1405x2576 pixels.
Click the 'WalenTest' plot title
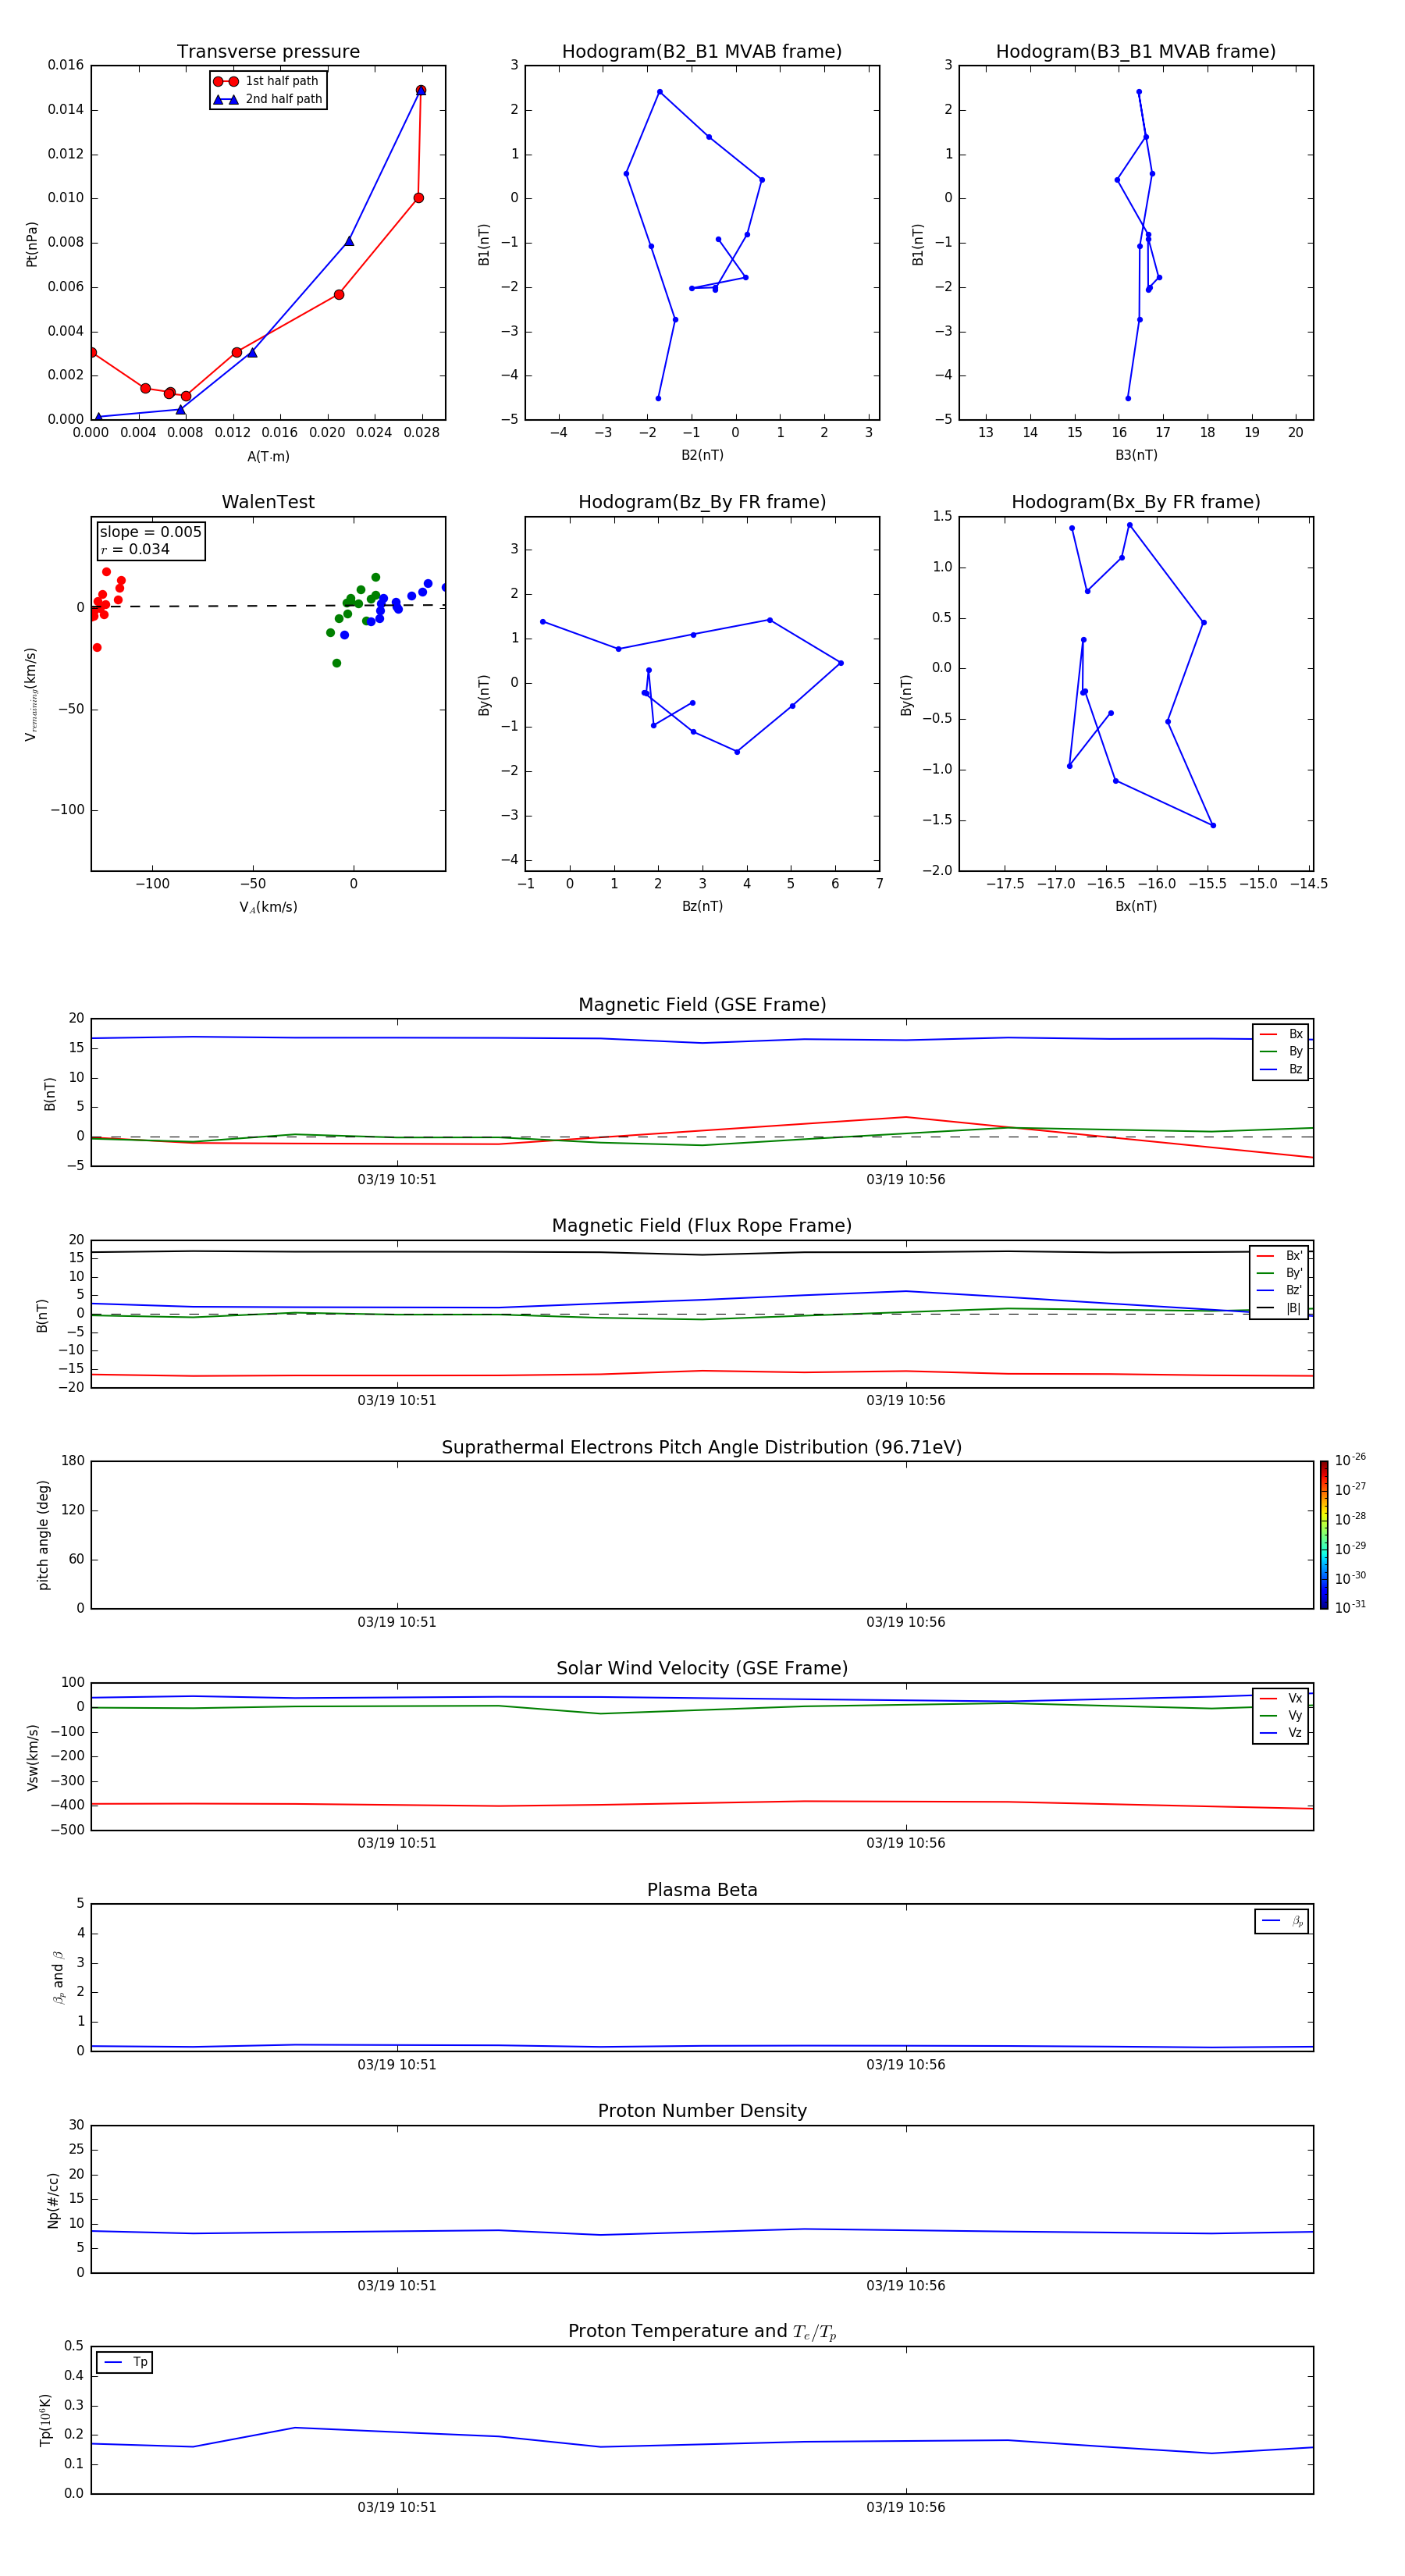tap(268, 502)
